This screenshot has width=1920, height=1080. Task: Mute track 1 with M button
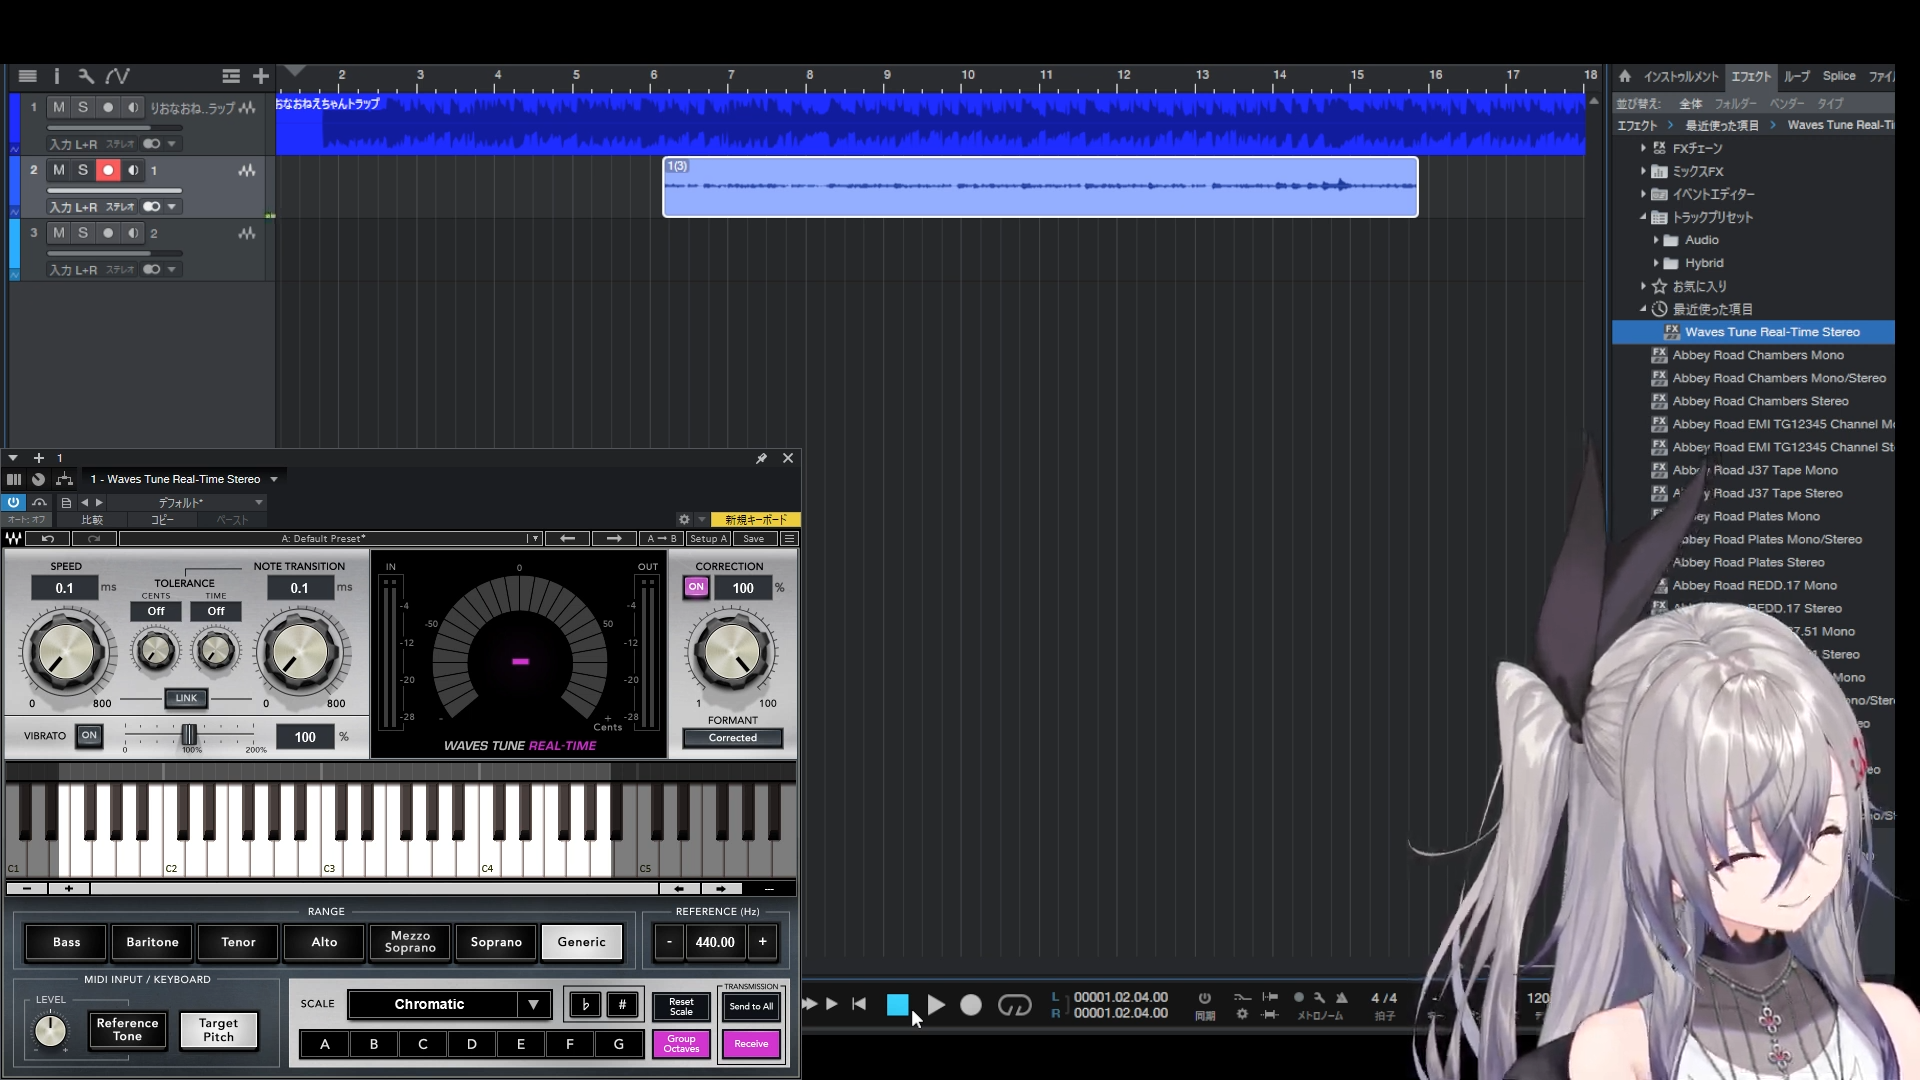click(59, 107)
